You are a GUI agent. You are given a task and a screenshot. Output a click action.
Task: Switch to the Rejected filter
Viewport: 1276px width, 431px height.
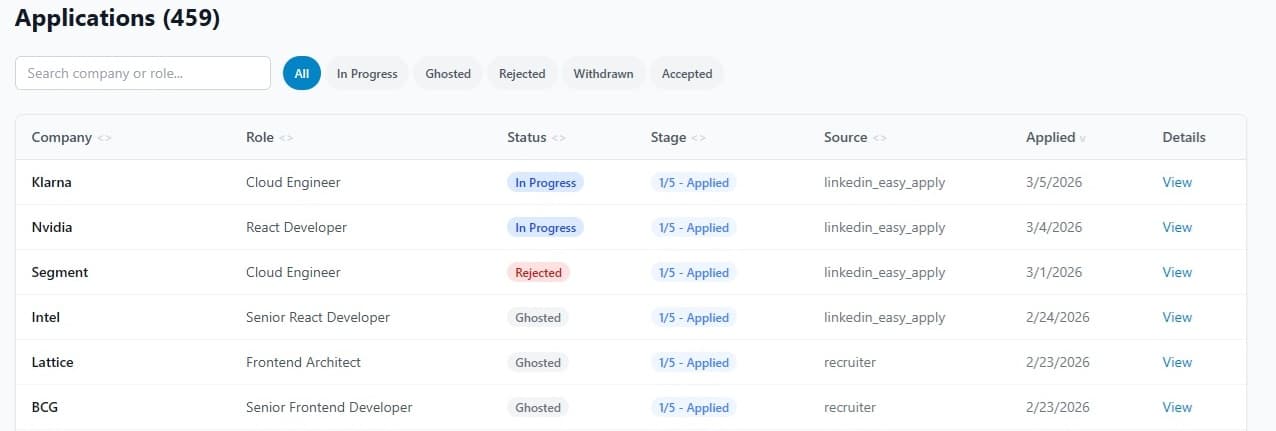point(522,73)
